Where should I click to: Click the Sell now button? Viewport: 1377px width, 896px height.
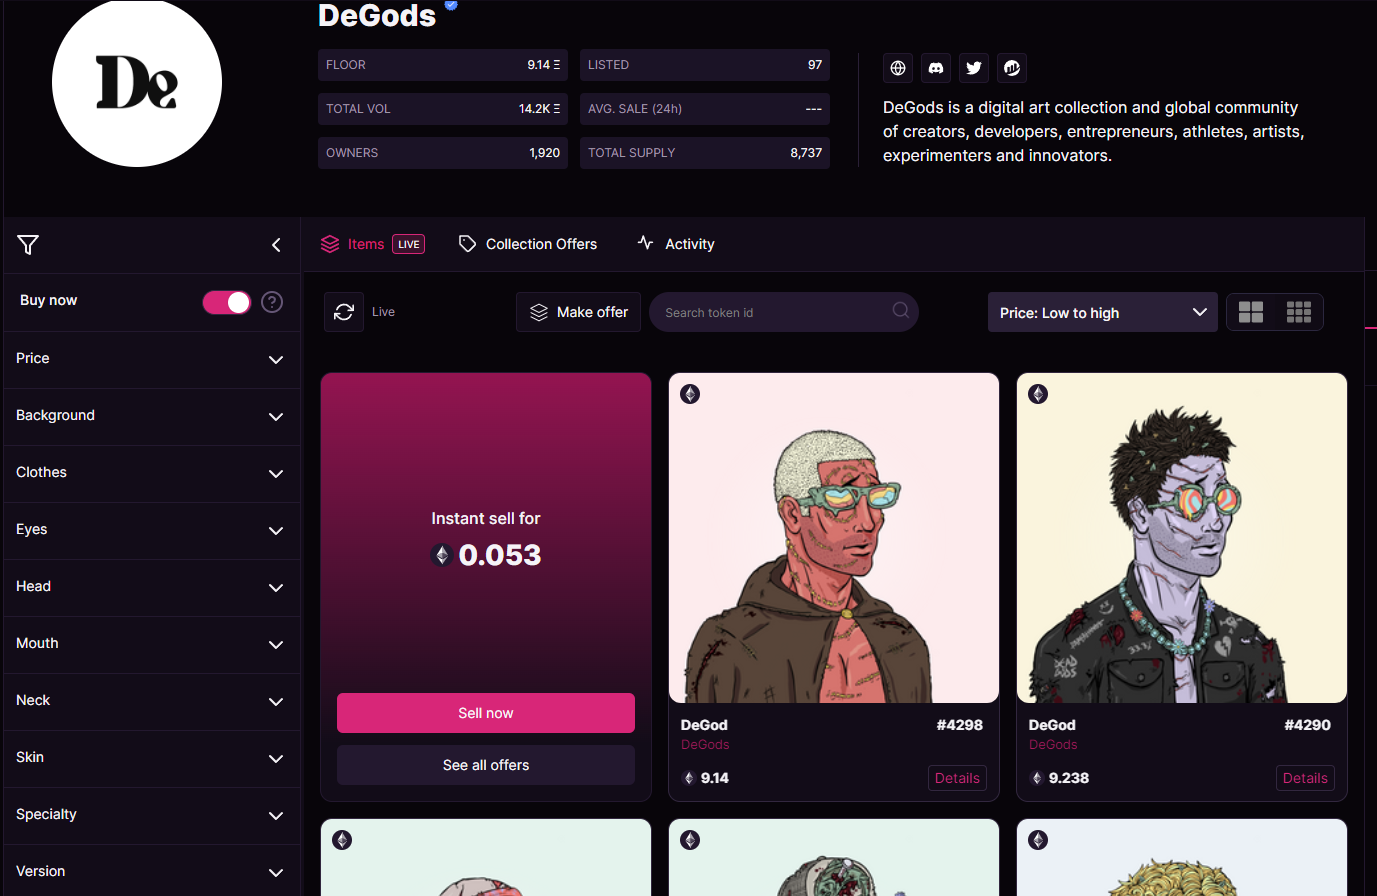(x=486, y=713)
